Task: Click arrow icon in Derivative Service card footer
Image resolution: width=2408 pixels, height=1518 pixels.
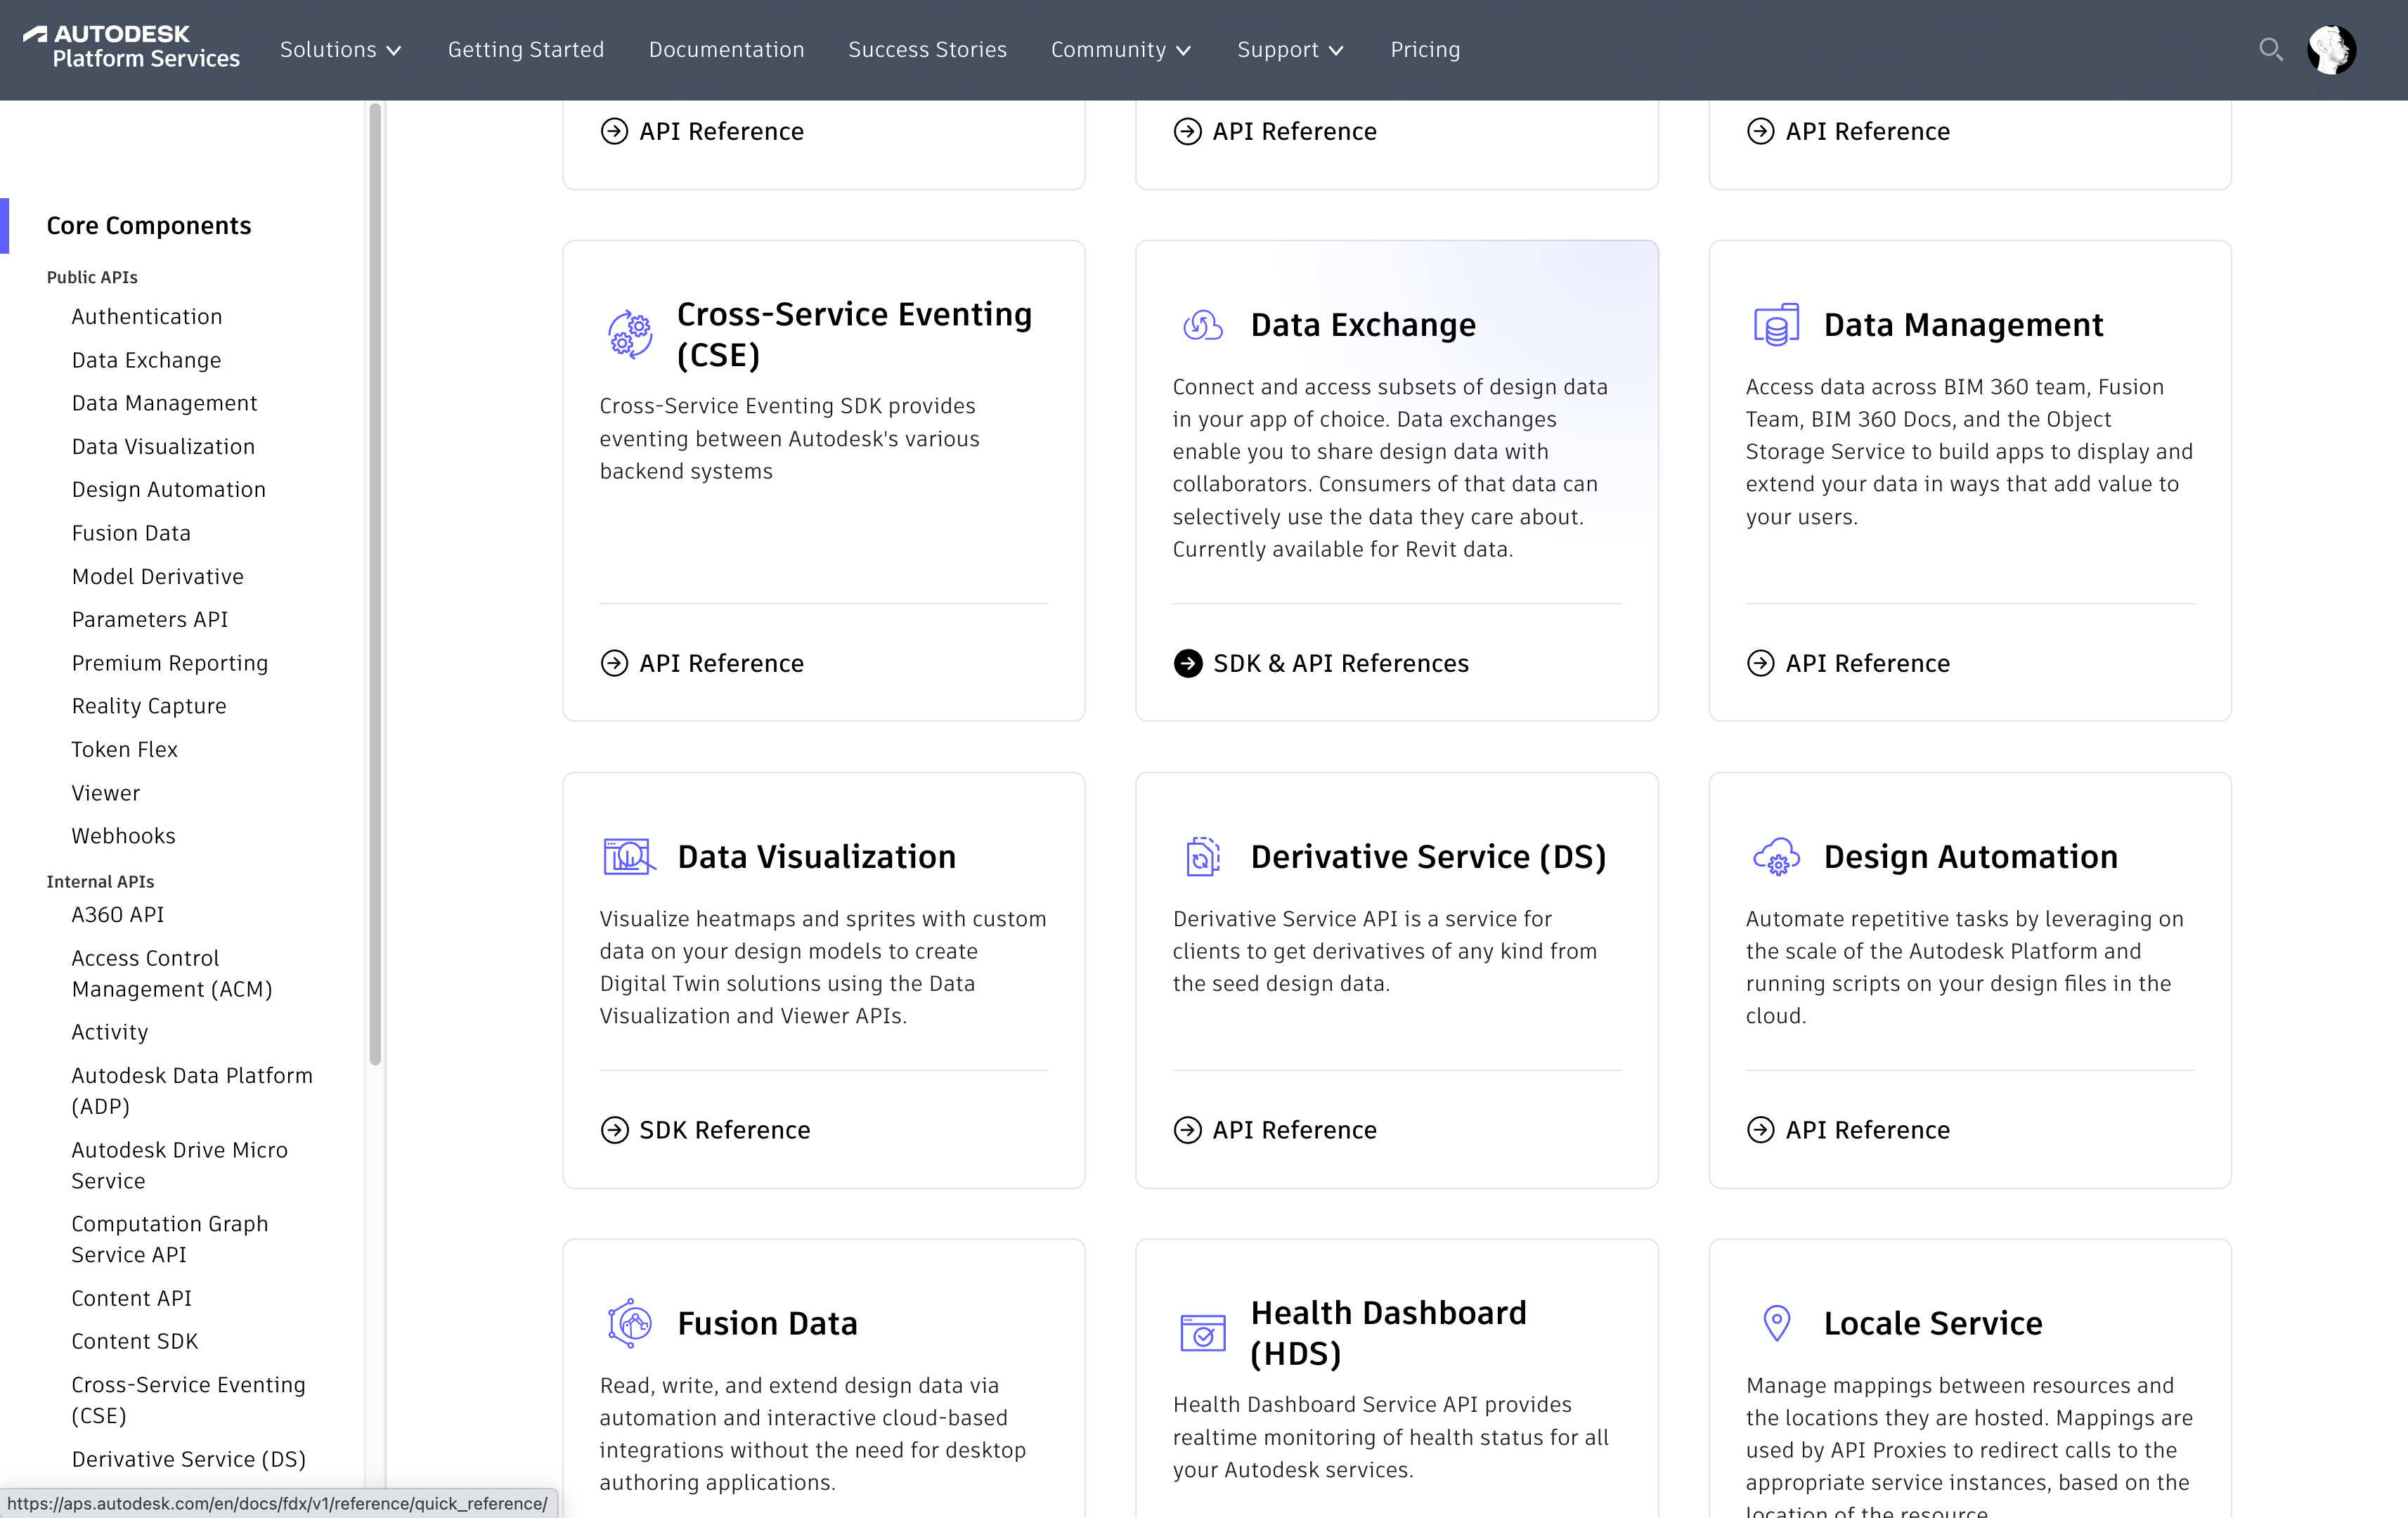Action: pos(1188,1130)
